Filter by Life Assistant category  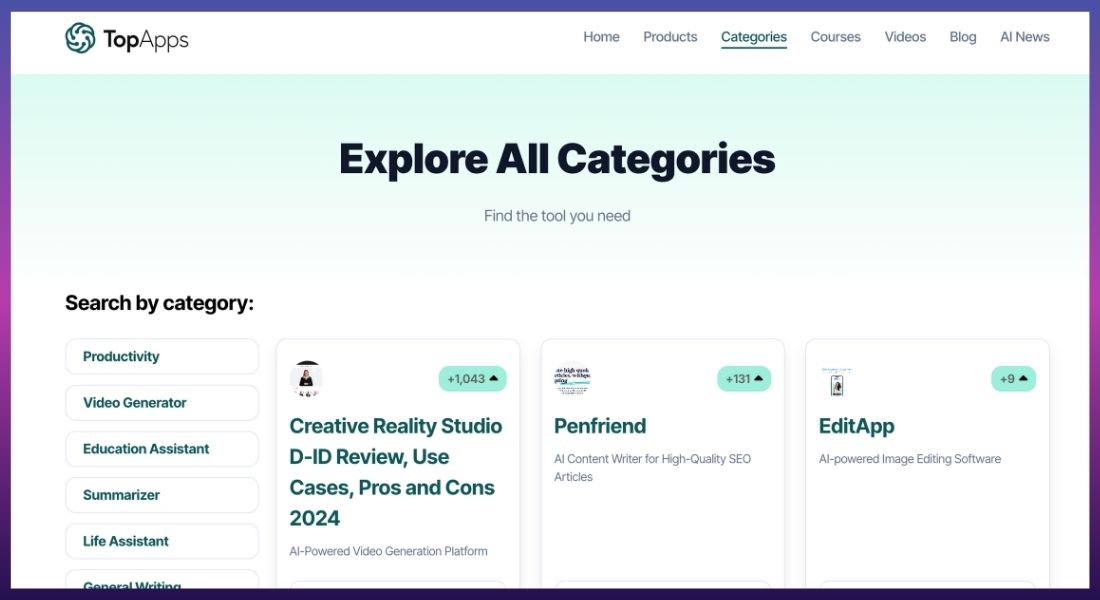(x=162, y=542)
